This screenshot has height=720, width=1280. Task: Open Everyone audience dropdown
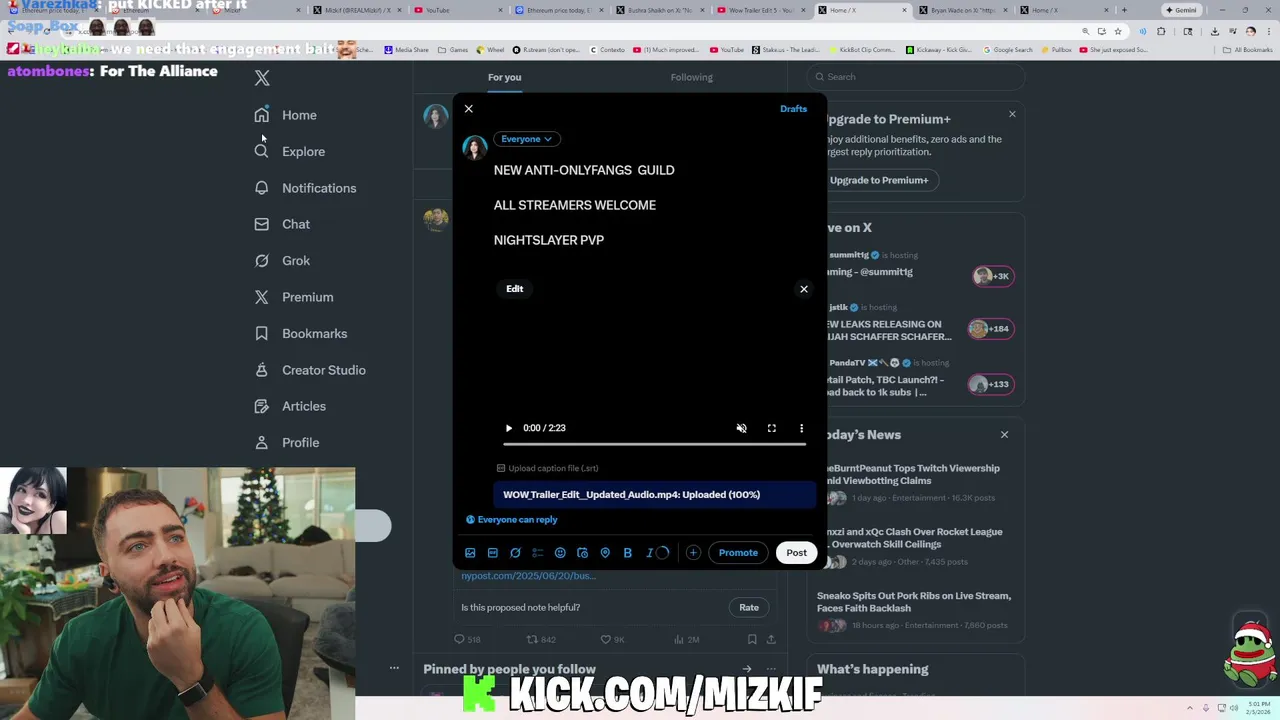pos(526,139)
